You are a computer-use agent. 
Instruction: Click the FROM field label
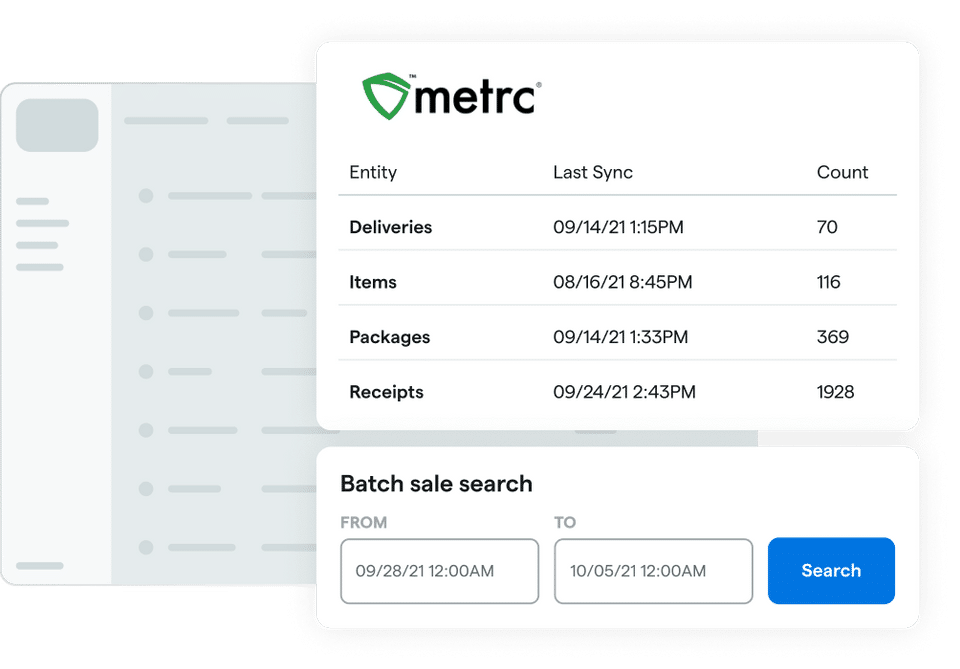point(364,523)
